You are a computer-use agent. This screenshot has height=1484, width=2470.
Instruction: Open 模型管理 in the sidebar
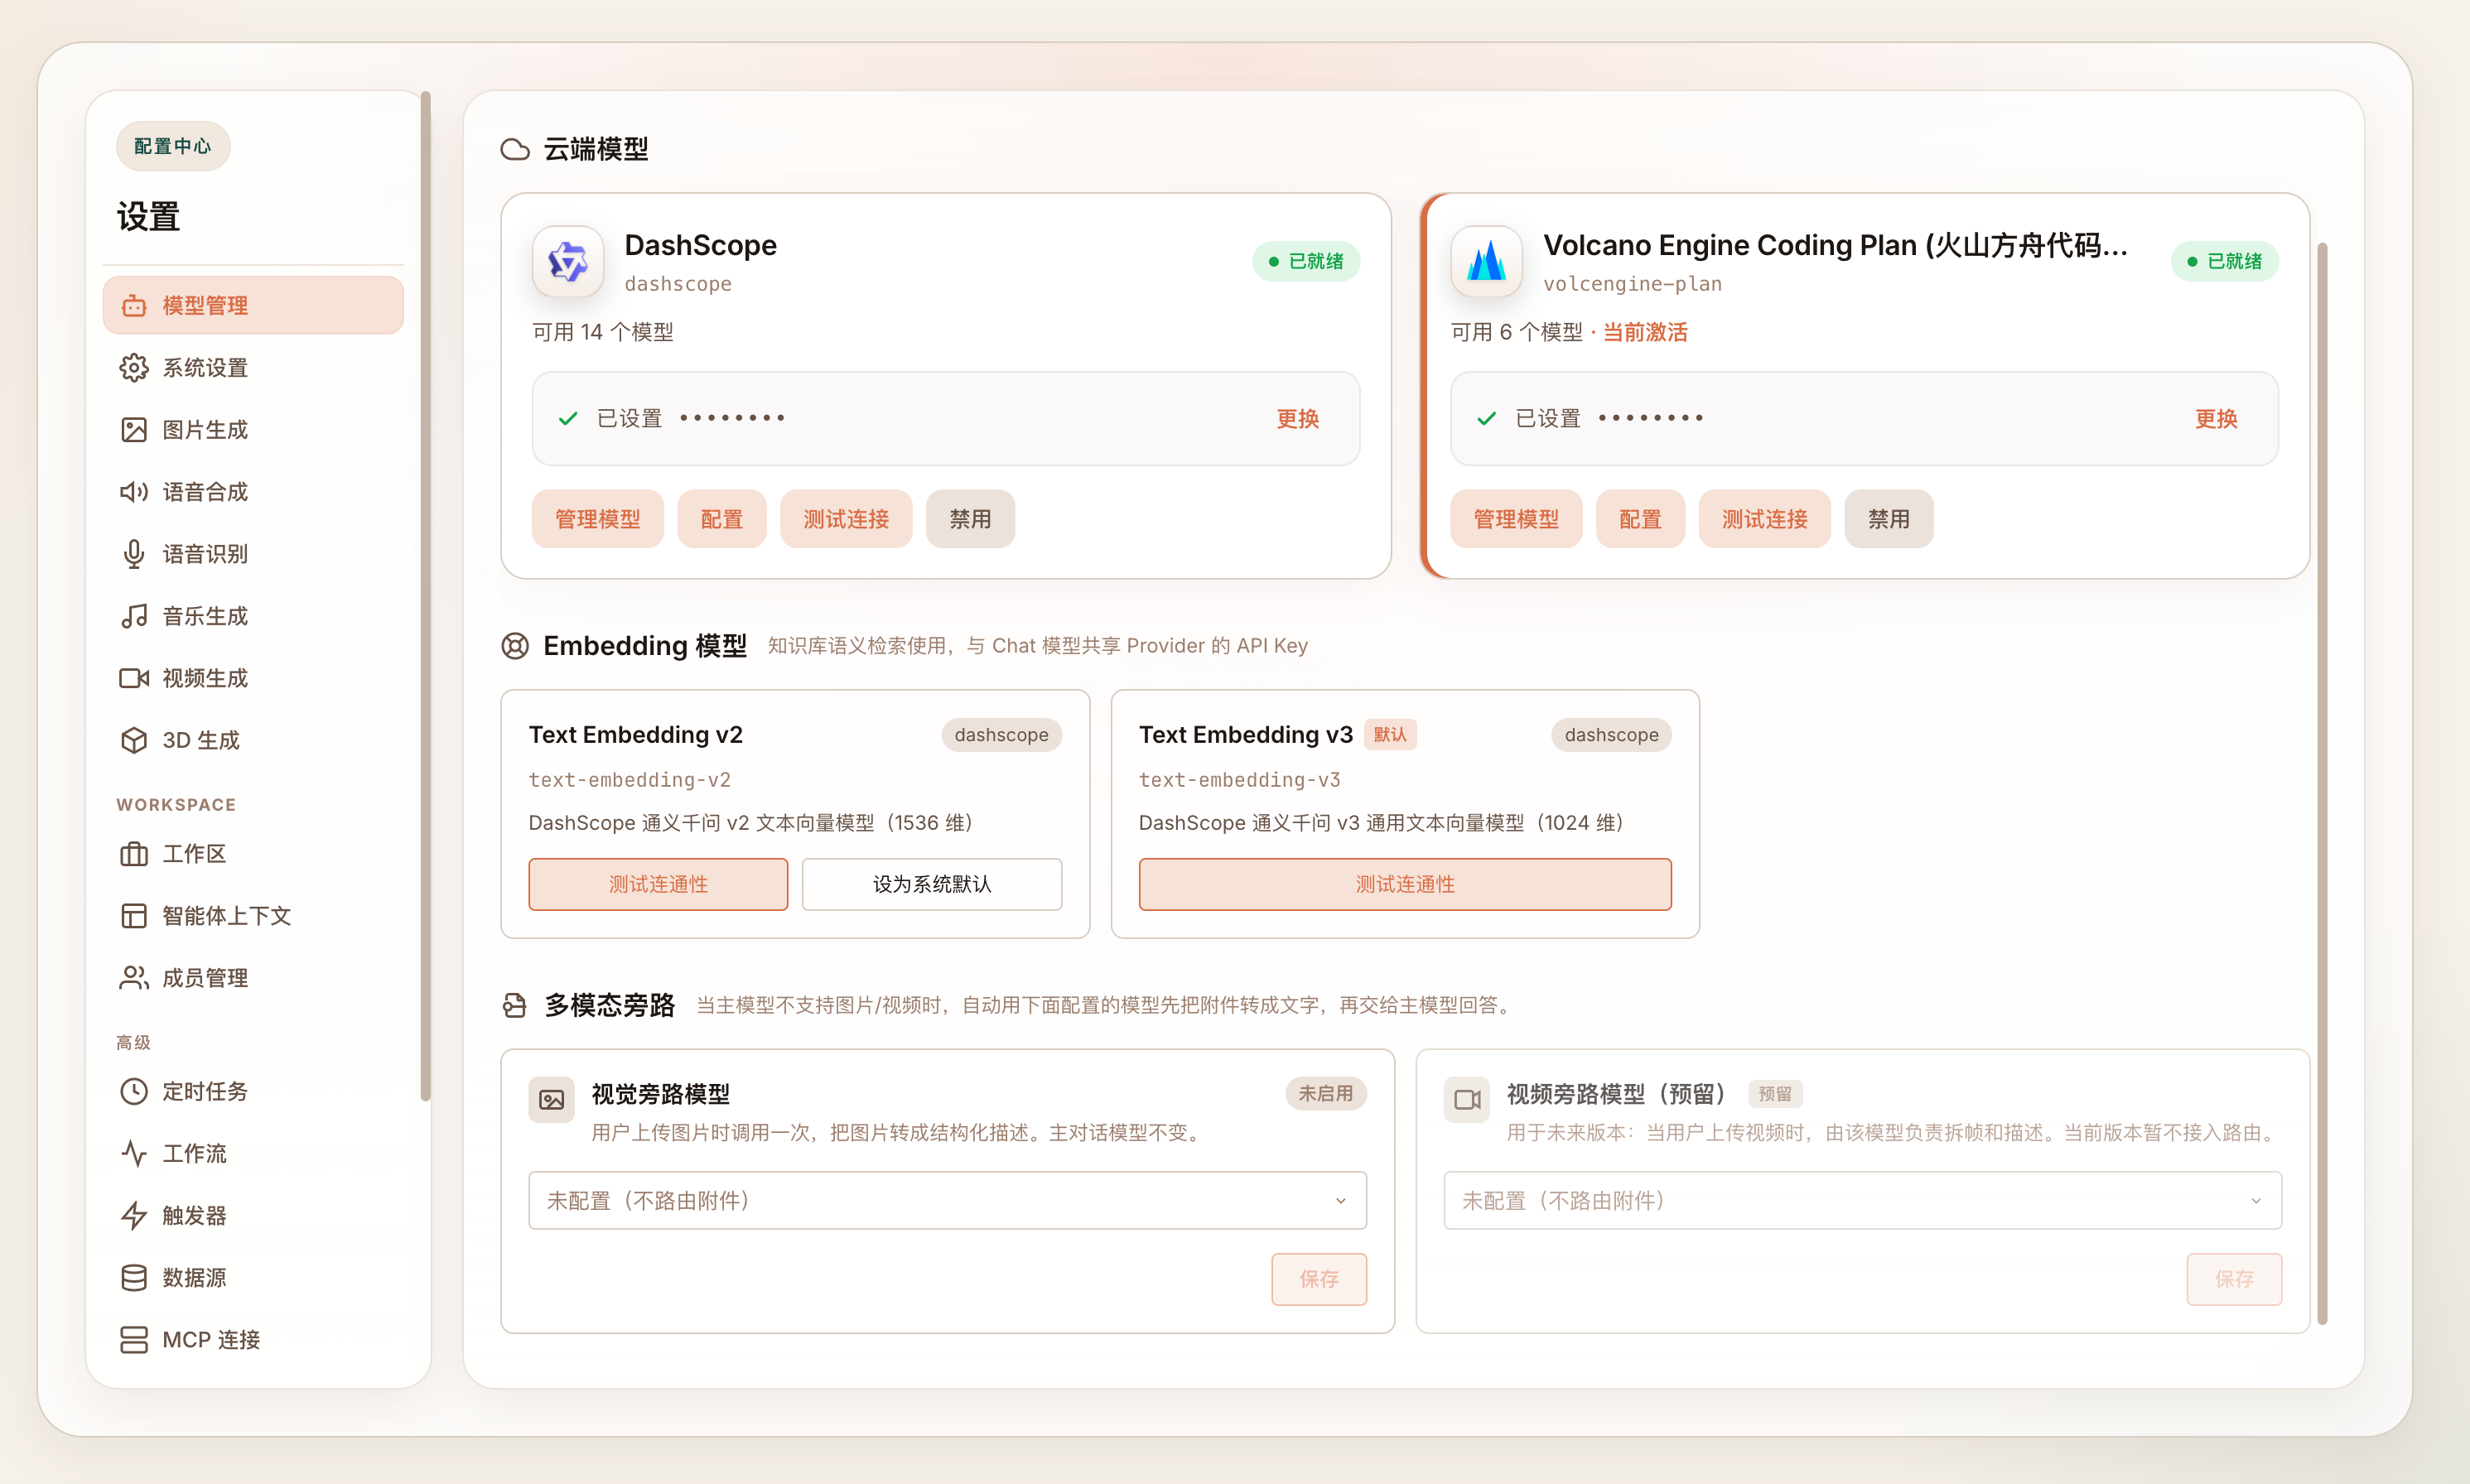(253, 305)
